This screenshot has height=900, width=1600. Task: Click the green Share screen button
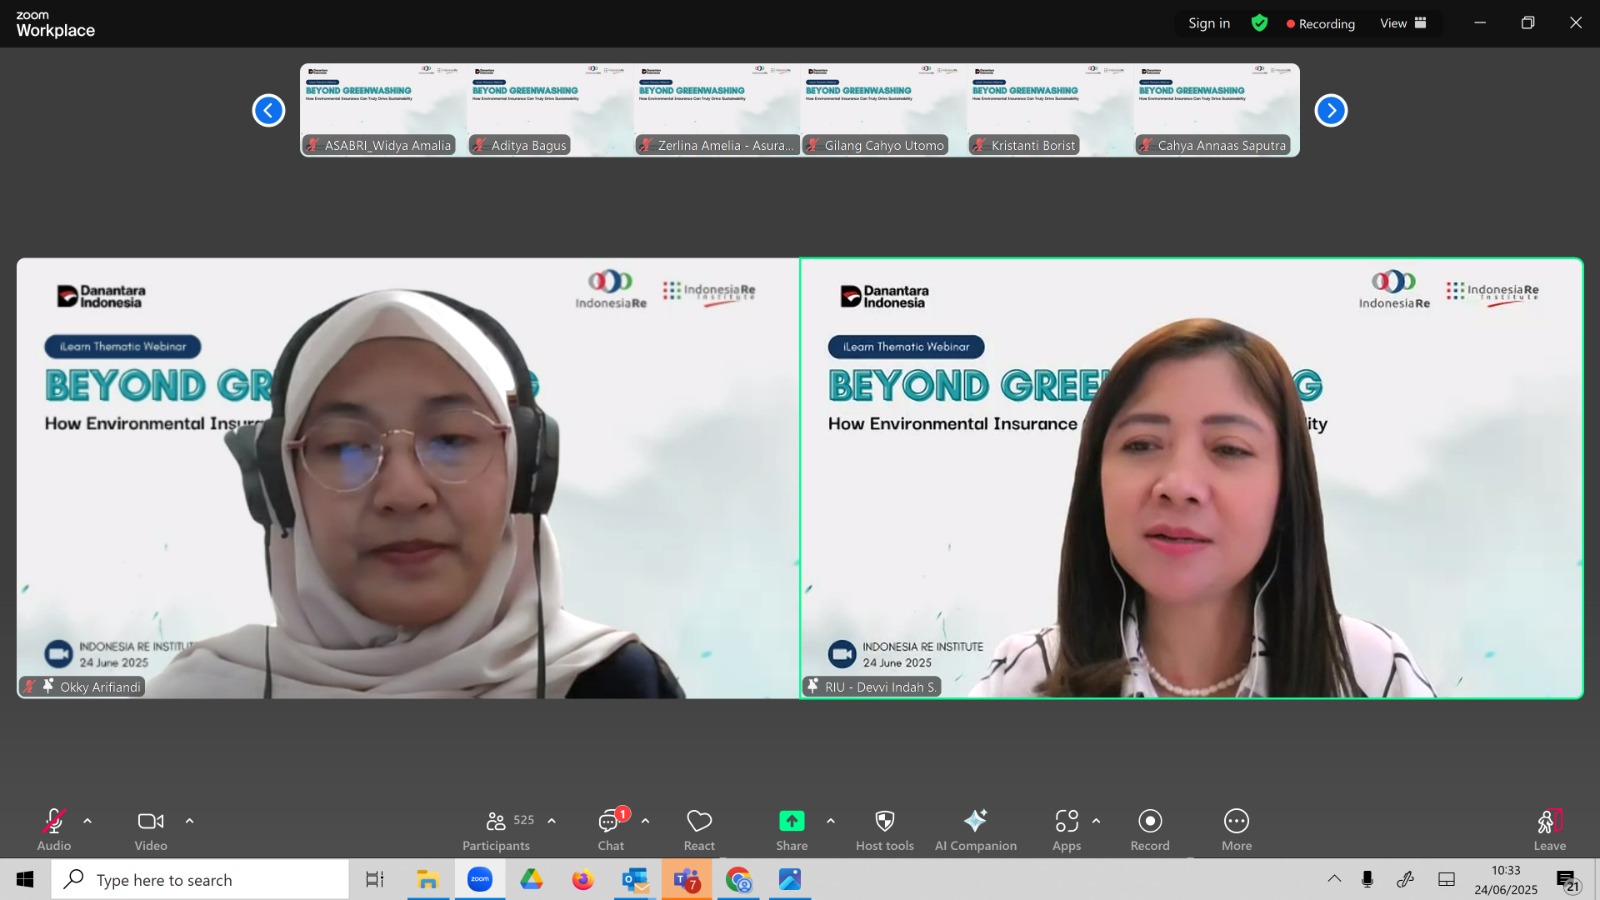pos(791,829)
